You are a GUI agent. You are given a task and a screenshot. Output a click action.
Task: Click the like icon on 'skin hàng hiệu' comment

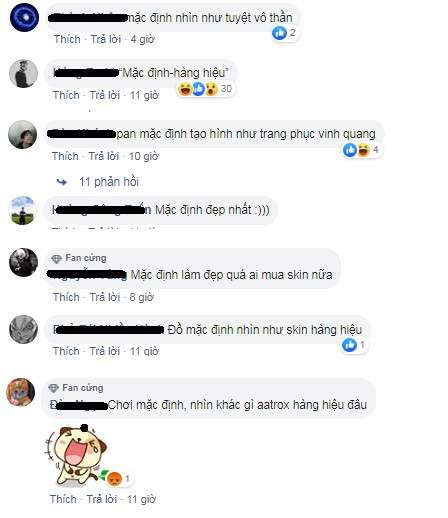click(349, 345)
